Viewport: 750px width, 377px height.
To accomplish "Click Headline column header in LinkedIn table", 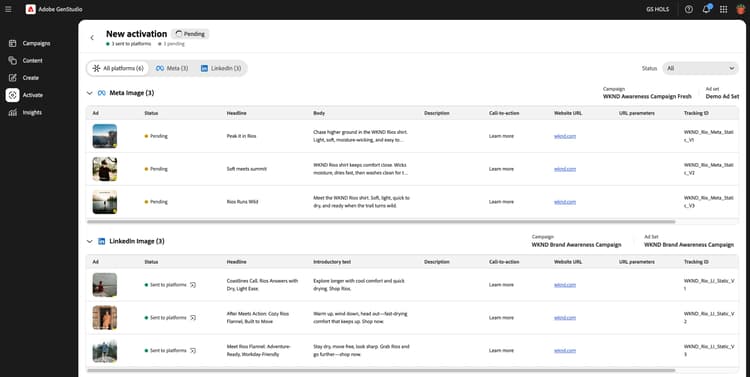I will tap(237, 262).
